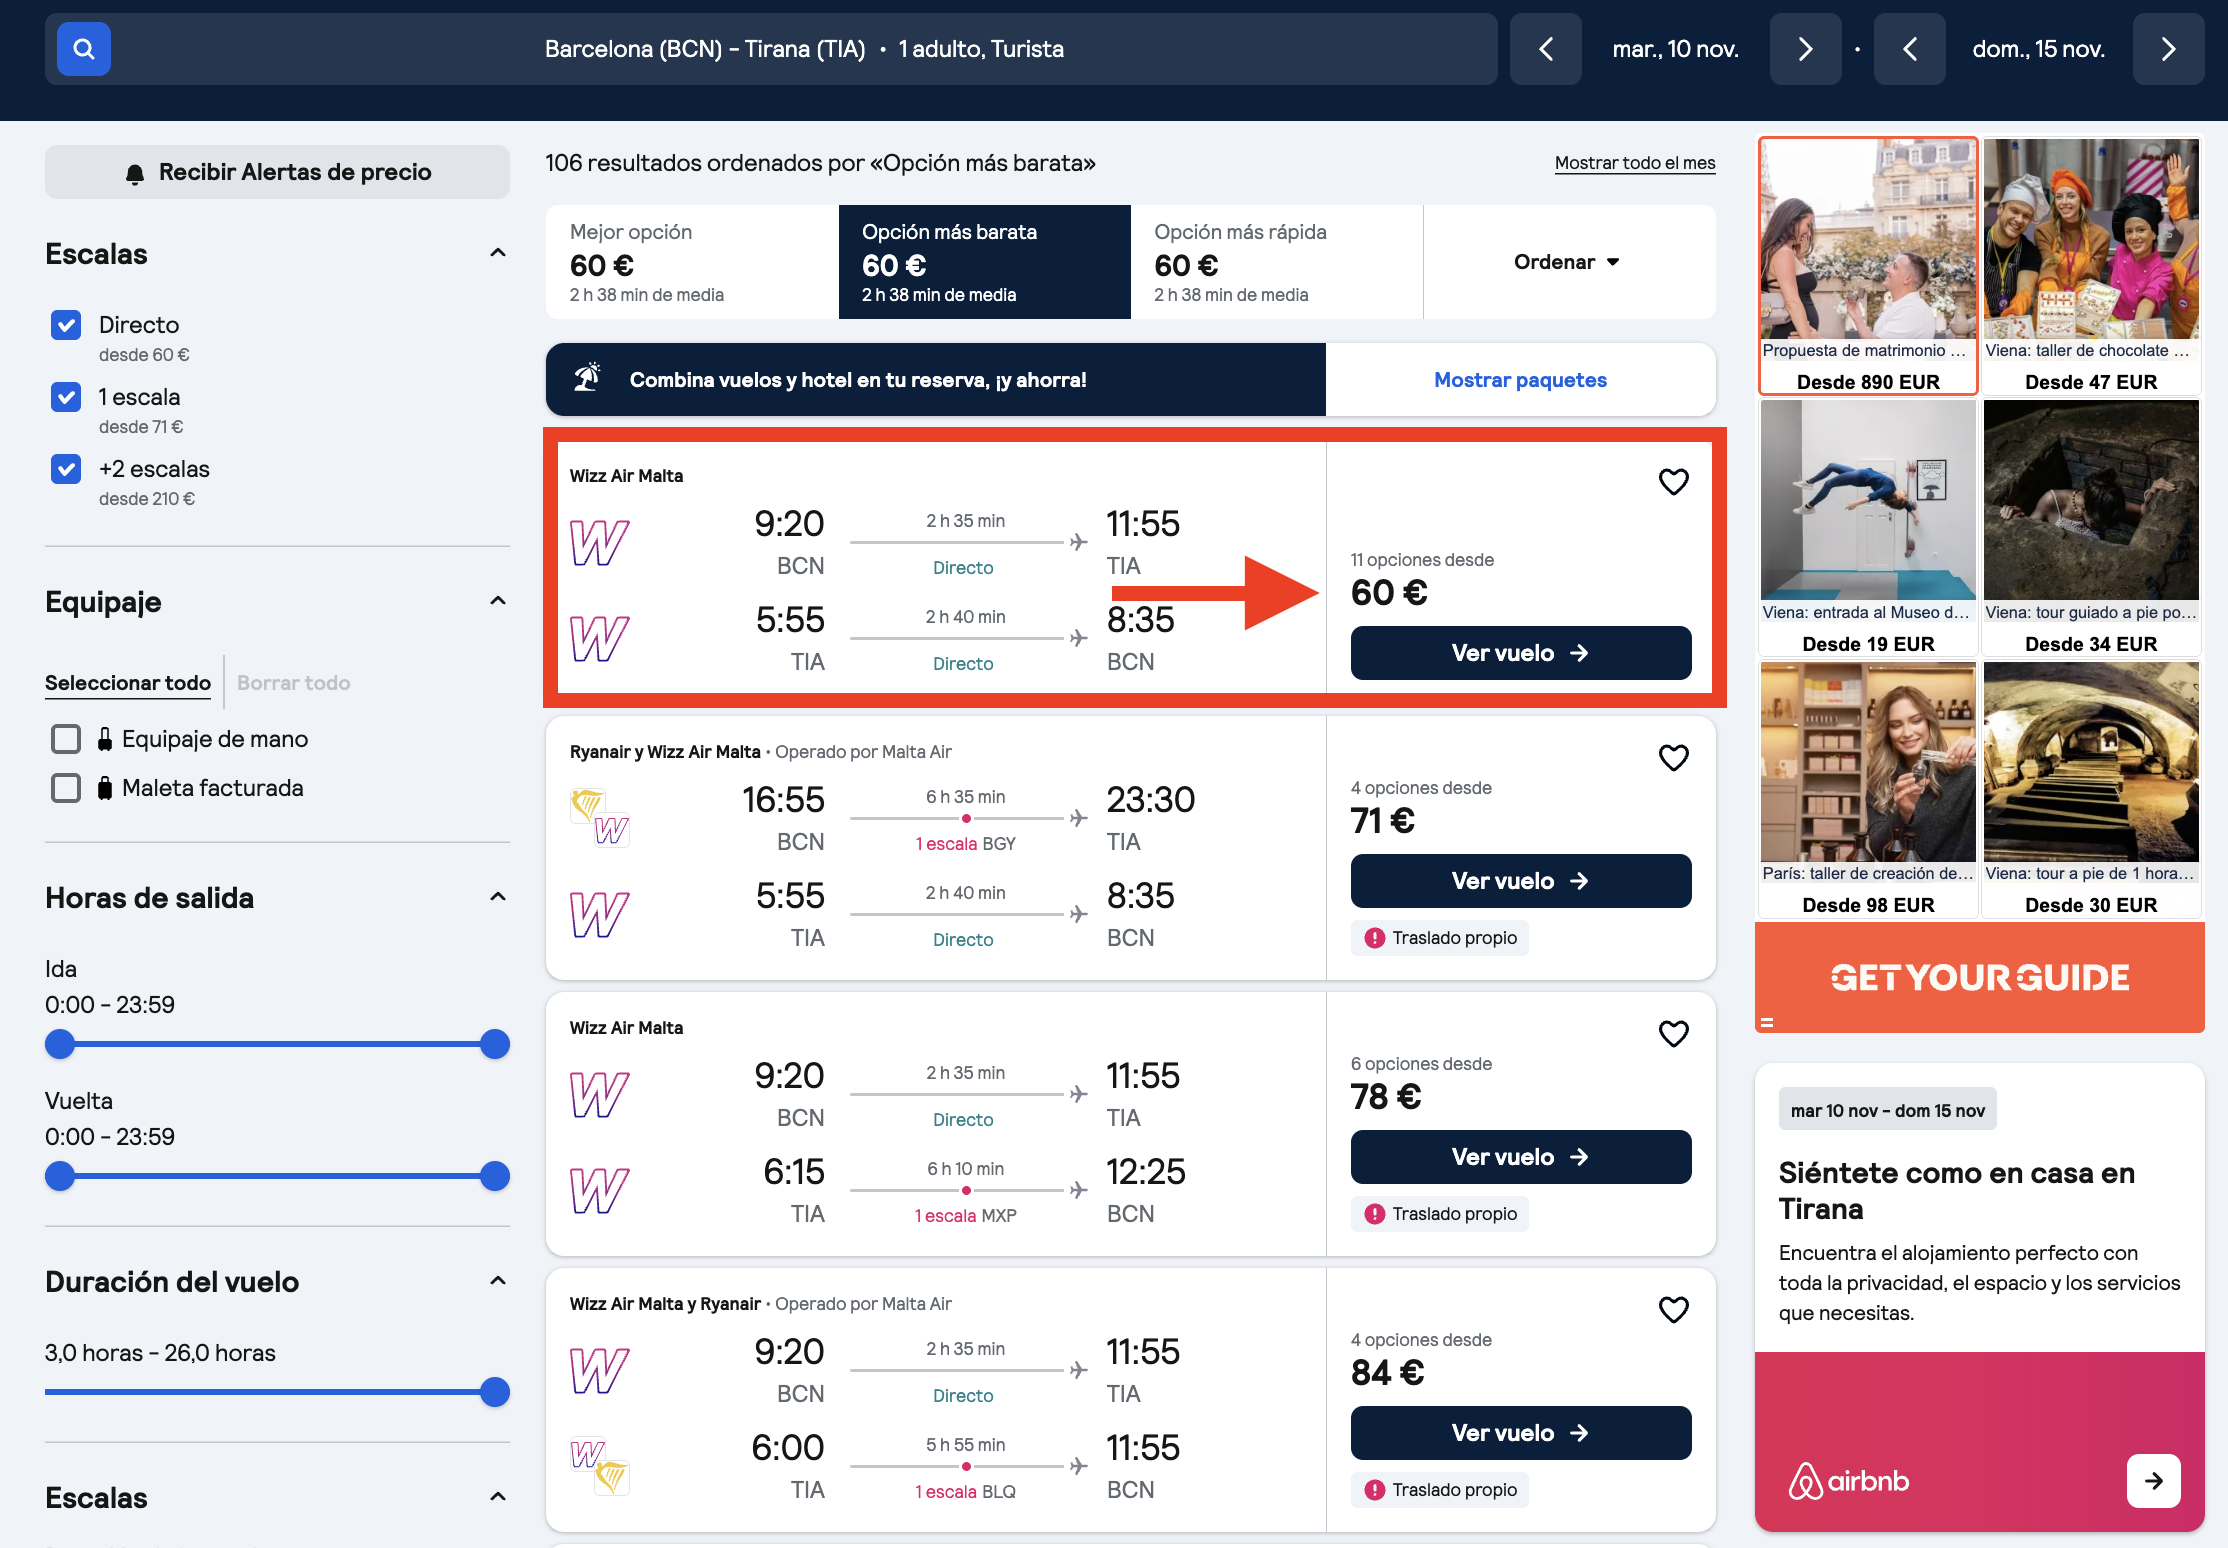
Task: Favorite the 78 € flight with heart icon
Action: pyautogui.click(x=1673, y=1034)
